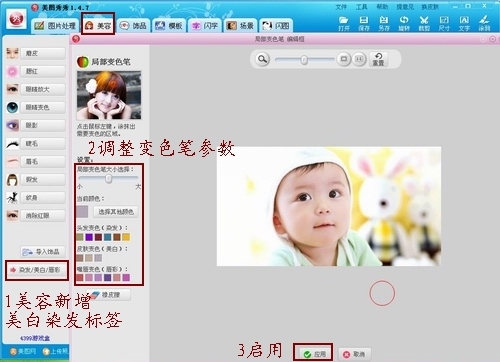Click 选择其他颜色 button
500x362 pixels.
(x=116, y=212)
